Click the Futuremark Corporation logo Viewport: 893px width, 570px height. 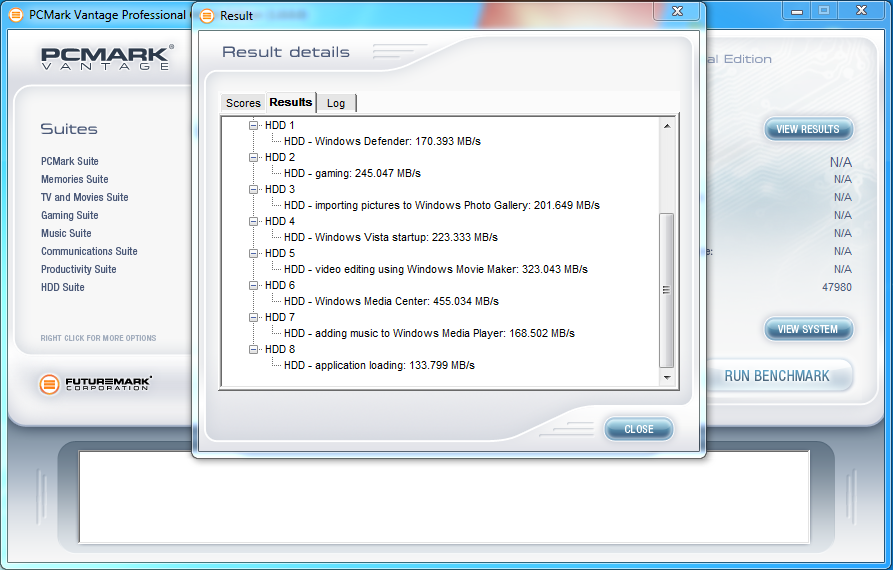pyautogui.click(x=95, y=384)
